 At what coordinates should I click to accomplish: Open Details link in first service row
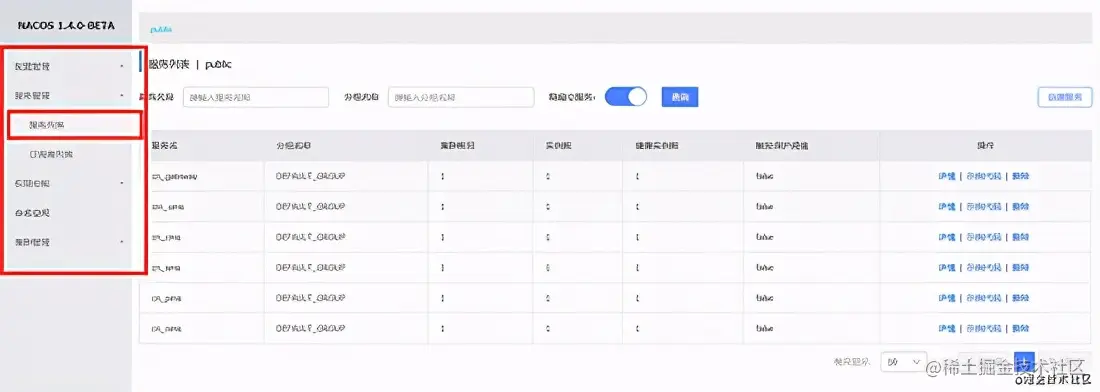947,177
